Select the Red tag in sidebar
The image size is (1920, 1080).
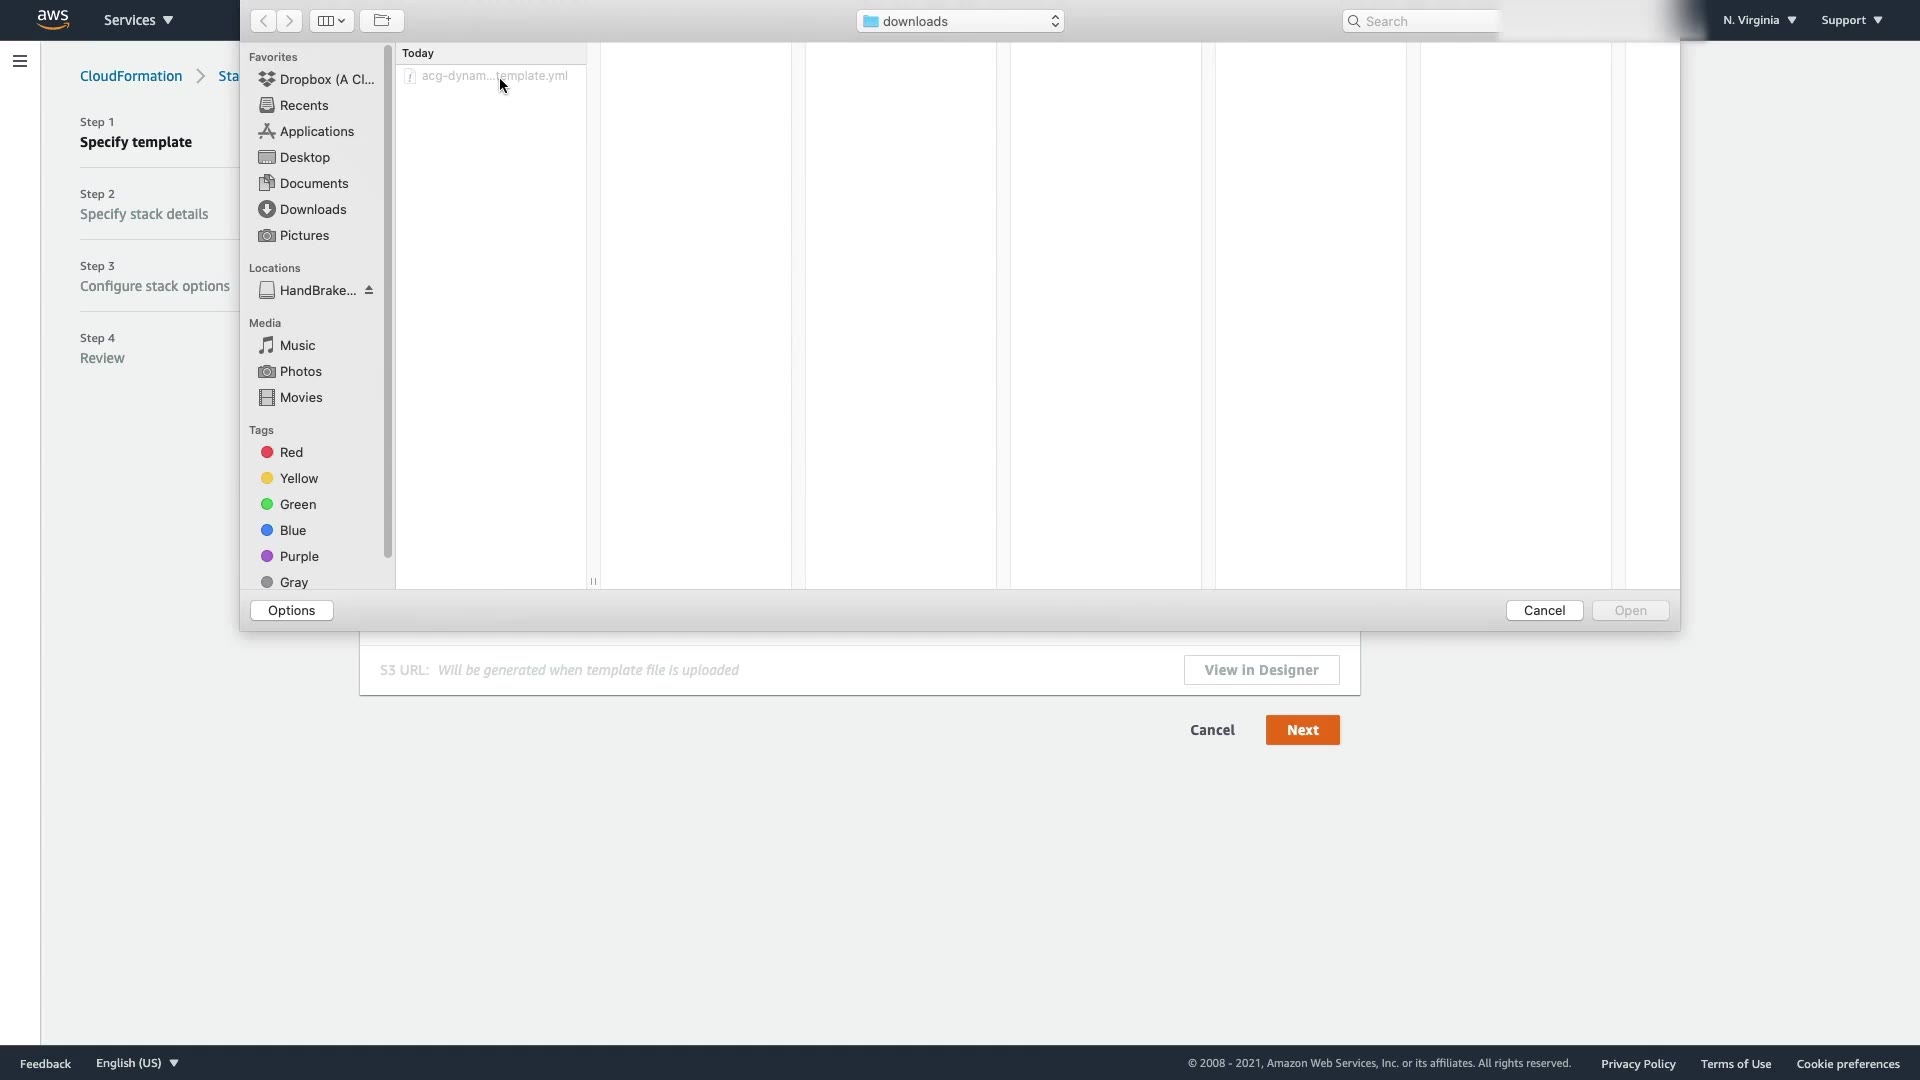(291, 453)
